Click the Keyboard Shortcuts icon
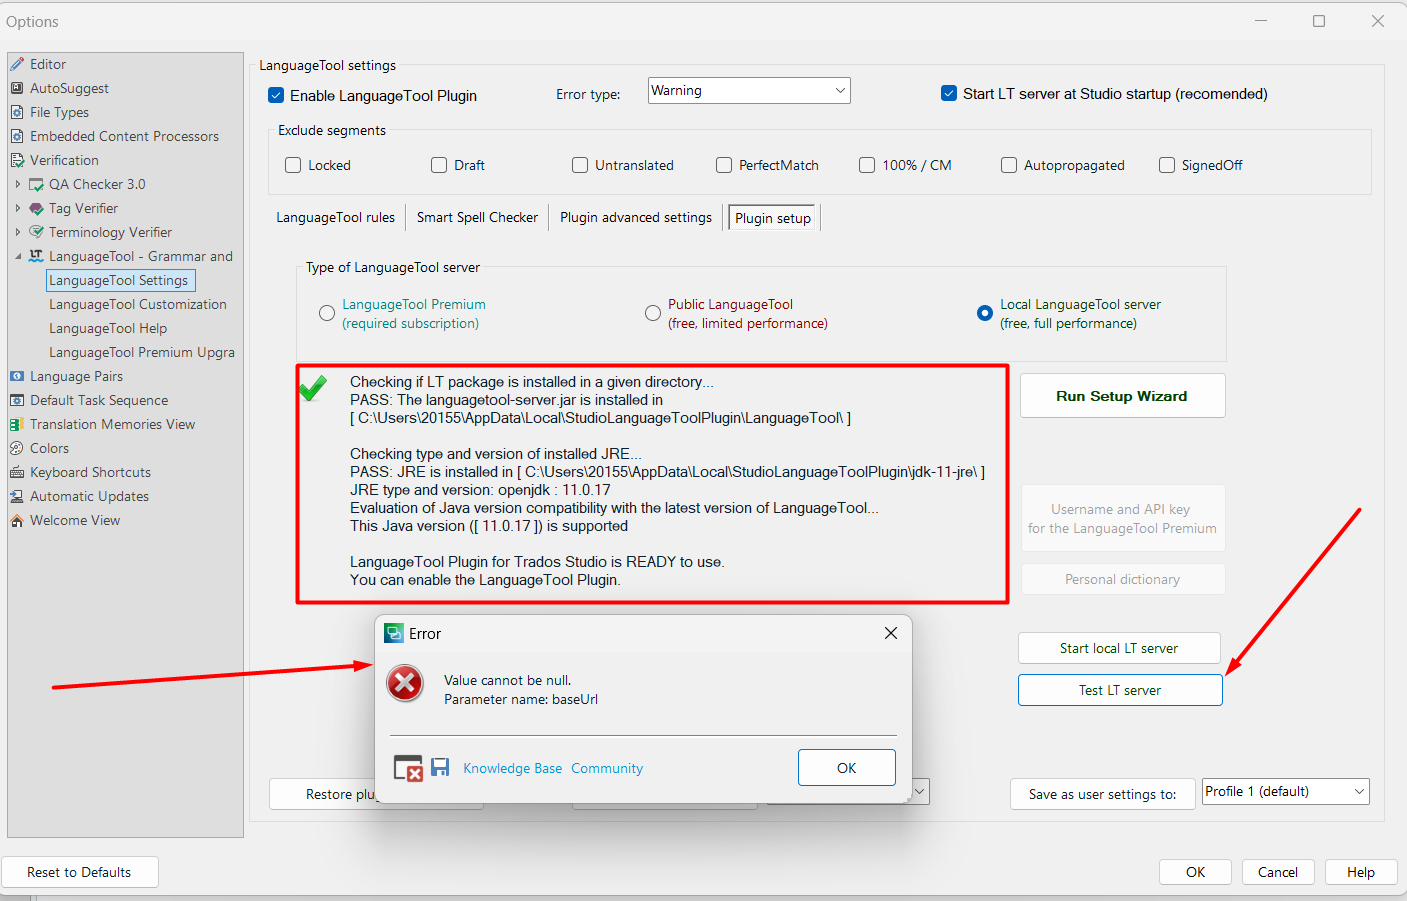The image size is (1407, 901). click(x=17, y=472)
